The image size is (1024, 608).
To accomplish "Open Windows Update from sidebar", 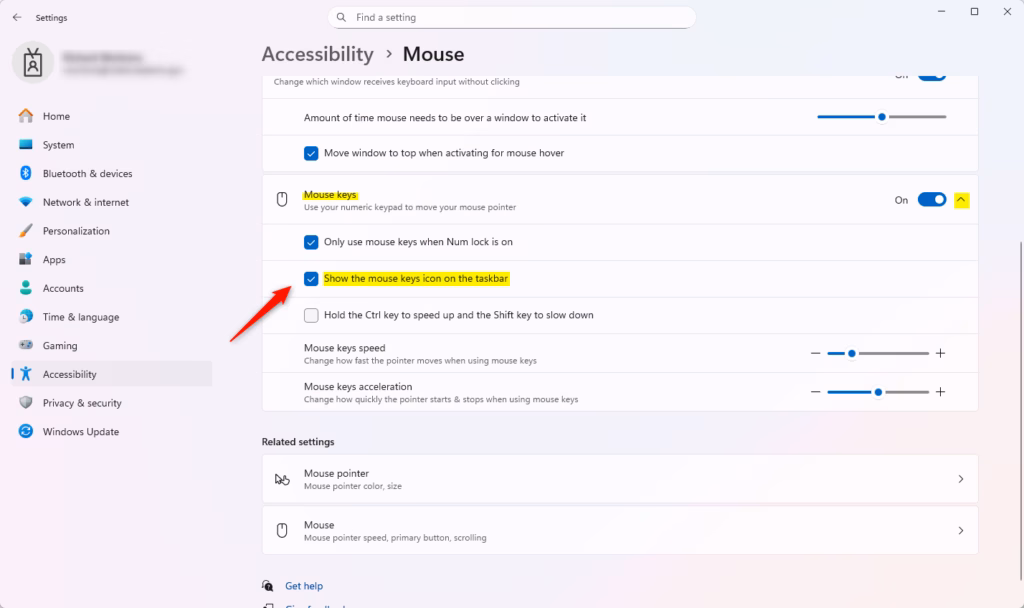I will pyautogui.click(x=80, y=432).
